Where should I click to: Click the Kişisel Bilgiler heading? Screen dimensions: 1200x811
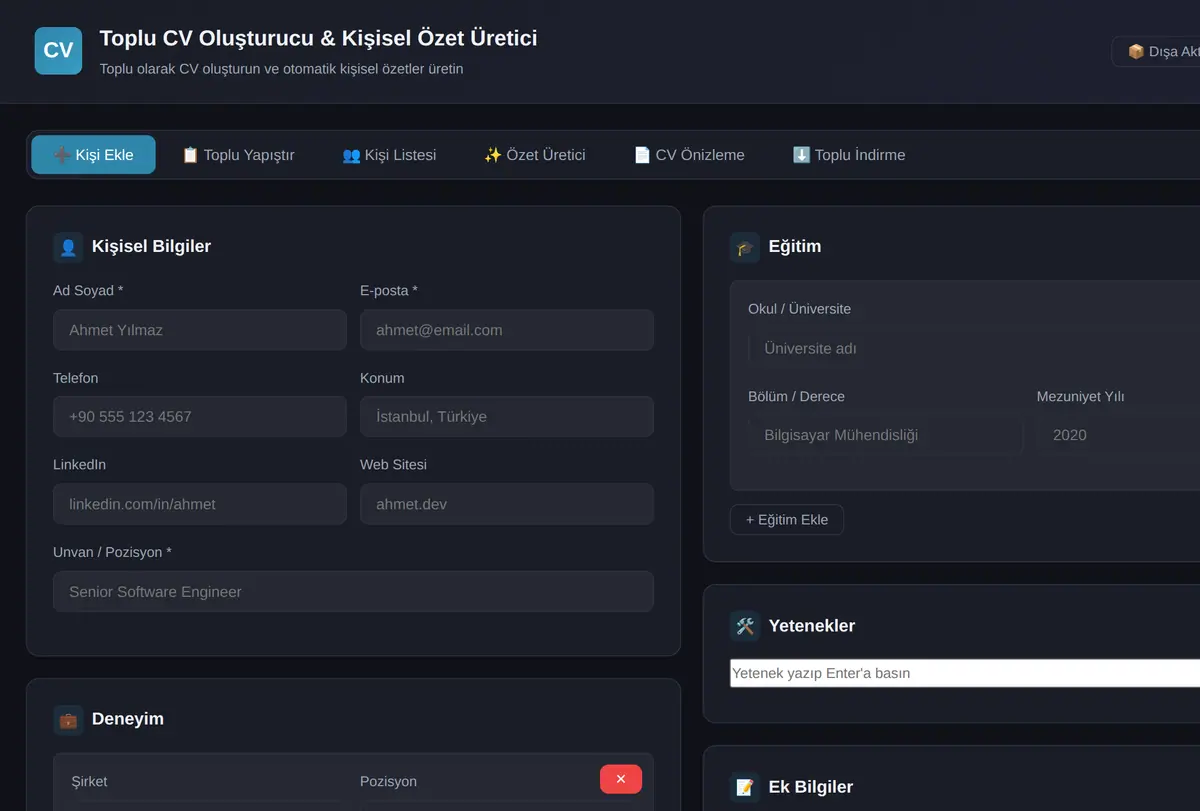point(151,247)
